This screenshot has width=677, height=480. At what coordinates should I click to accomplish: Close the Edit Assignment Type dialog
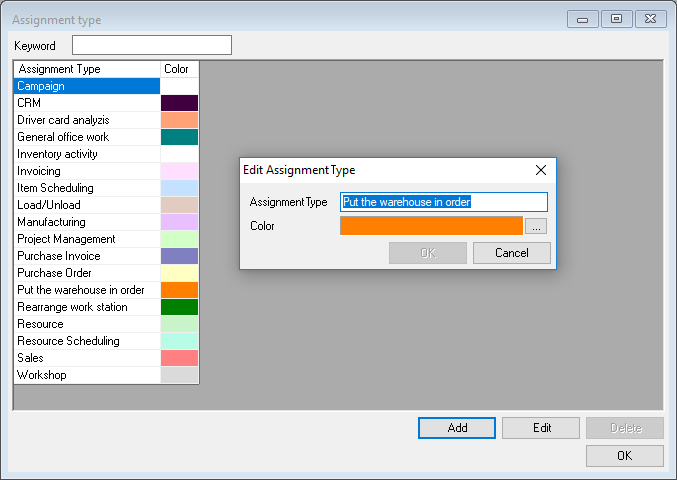(x=541, y=170)
